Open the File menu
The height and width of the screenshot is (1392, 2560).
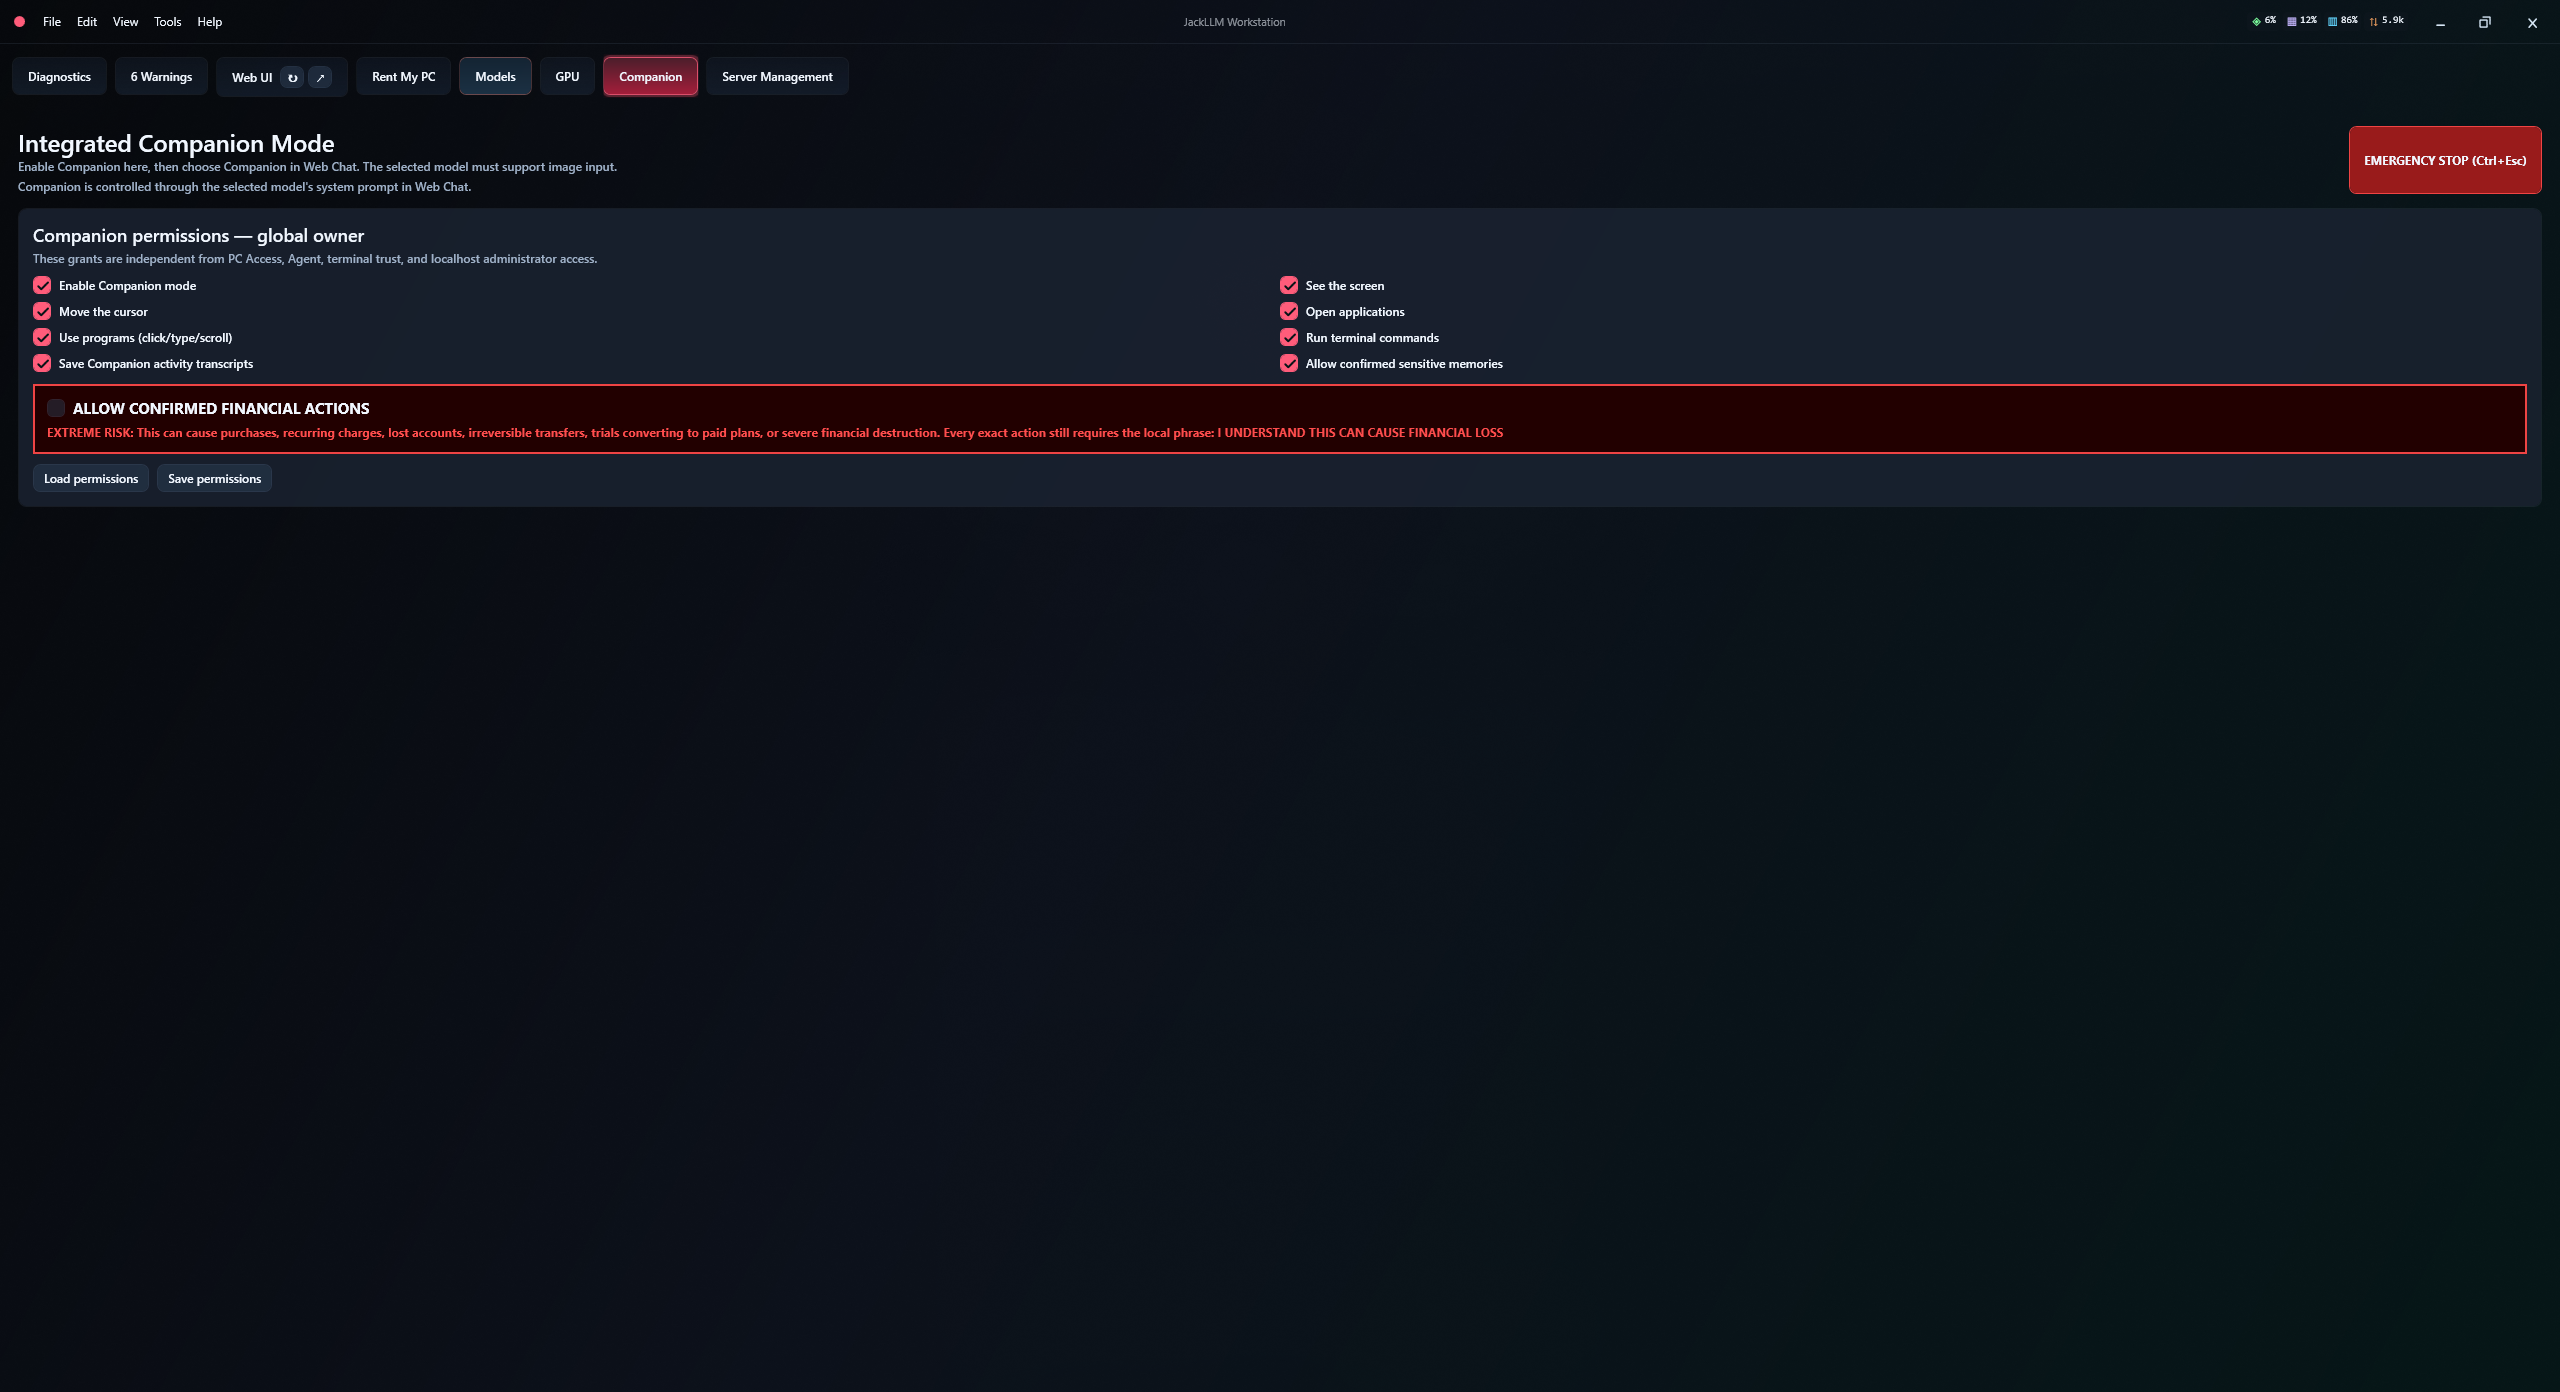[52, 22]
